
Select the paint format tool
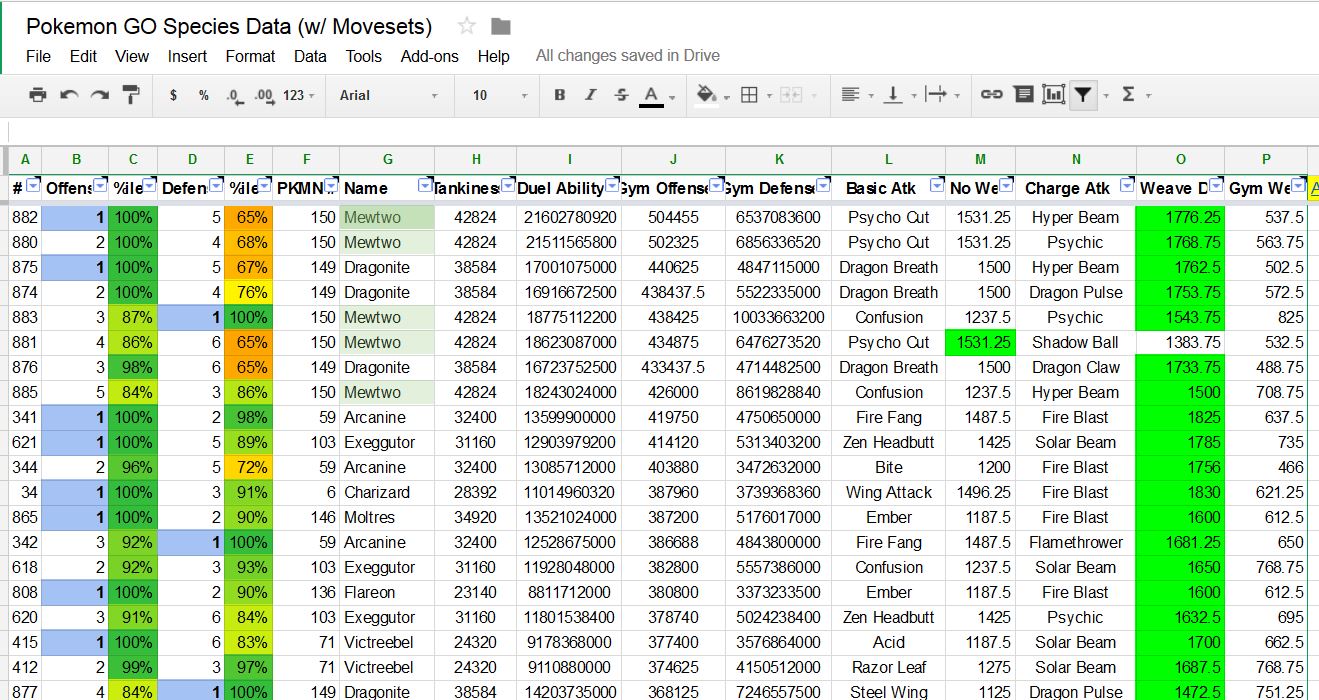131,95
